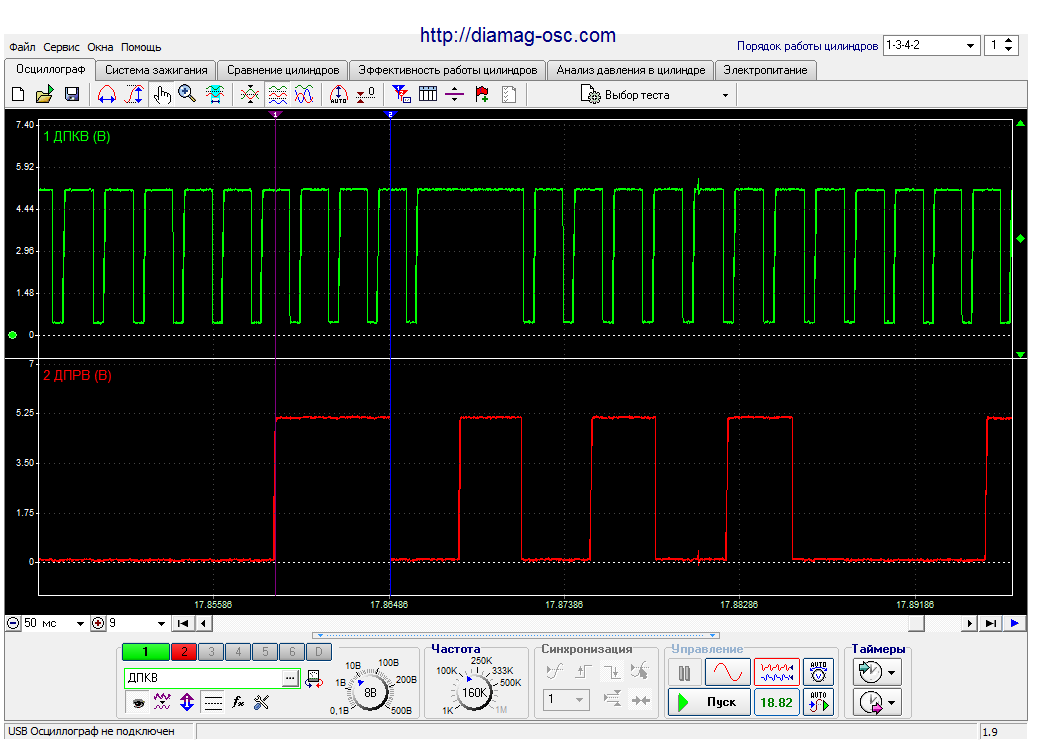Screen dimensions: 1040x744
Task: Create a new file with blank page icon
Action: click(19, 95)
